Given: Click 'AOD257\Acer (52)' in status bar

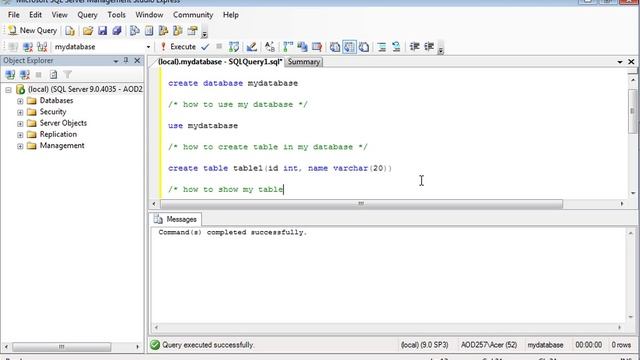Looking at the screenshot, I should (x=489, y=345).
